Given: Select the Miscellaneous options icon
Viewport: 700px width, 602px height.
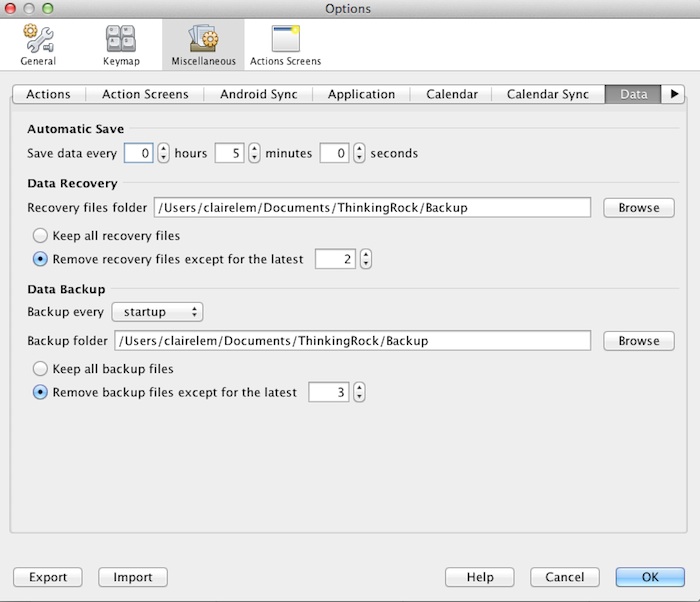Looking at the screenshot, I should pos(202,45).
